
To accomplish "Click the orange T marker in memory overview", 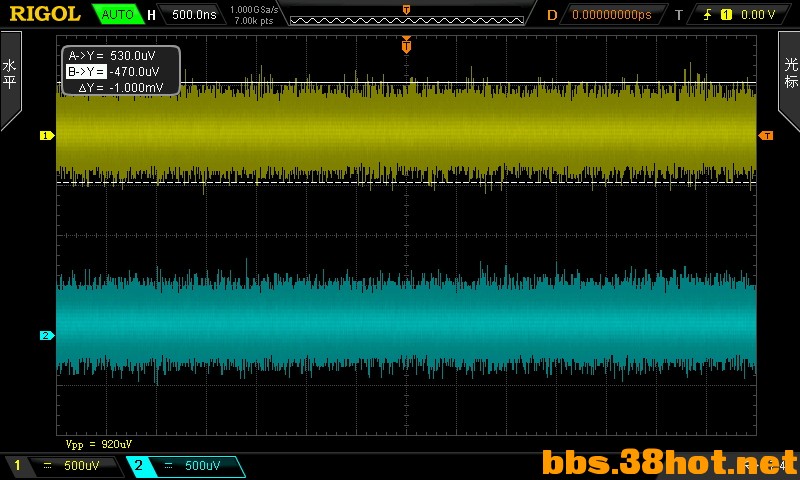I will click(406, 9).
